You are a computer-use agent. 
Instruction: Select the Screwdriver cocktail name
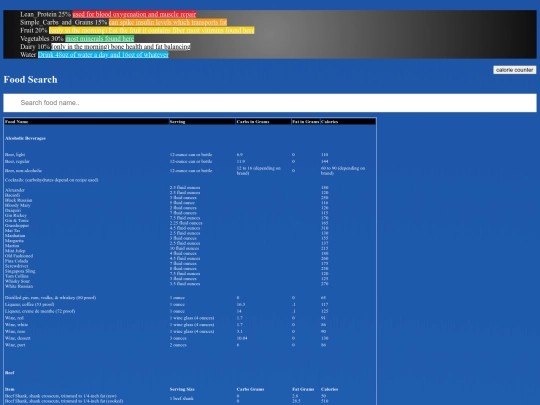(17, 266)
